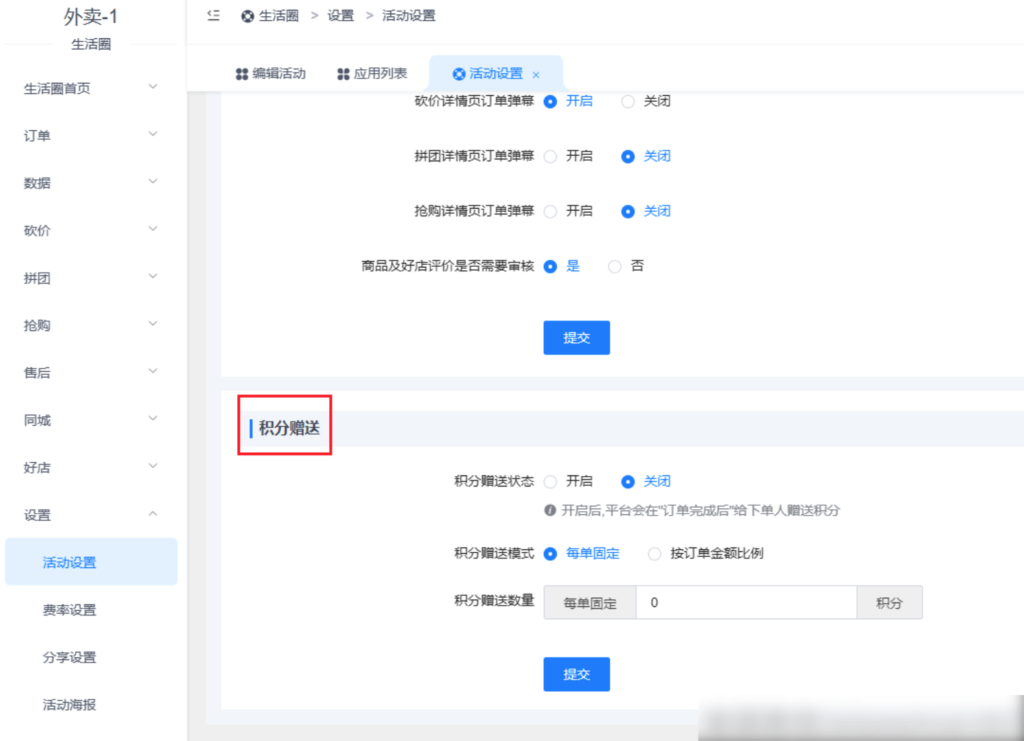1024x741 pixels.
Task: Click the circle icon on the 活动设置 tab
Action: click(x=457, y=73)
